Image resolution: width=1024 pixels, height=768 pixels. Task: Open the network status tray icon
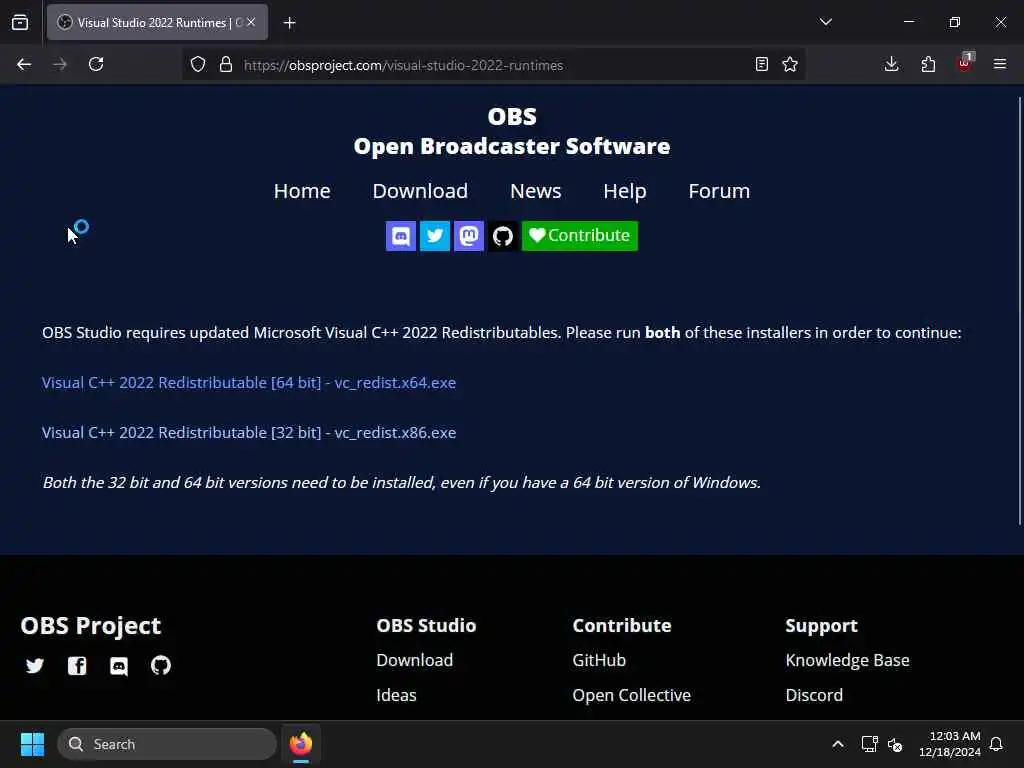coord(869,744)
